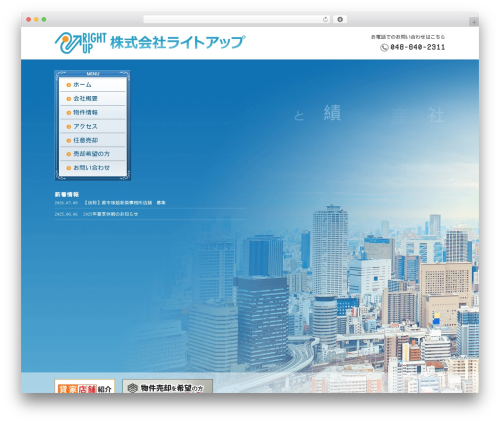Open the ホーム menu item

(x=93, y=85)
